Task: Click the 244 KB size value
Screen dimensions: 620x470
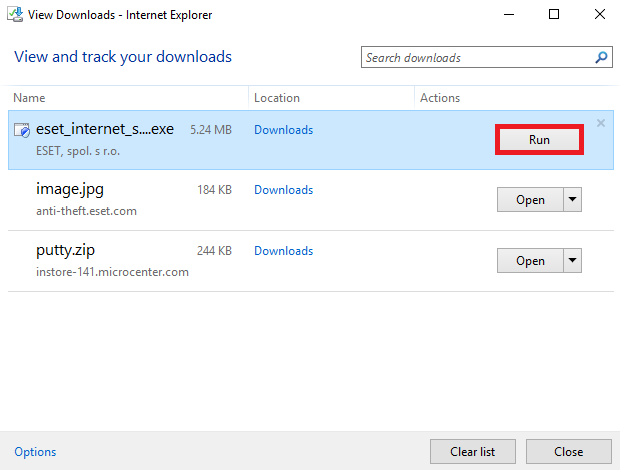Action: point(214,251)
